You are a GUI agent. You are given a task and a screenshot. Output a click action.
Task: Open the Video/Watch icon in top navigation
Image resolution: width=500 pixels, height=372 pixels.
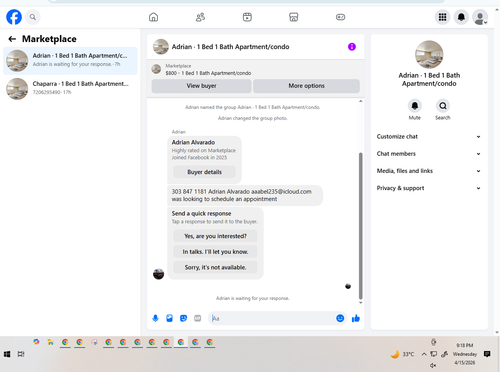click(x=247, y=17)
